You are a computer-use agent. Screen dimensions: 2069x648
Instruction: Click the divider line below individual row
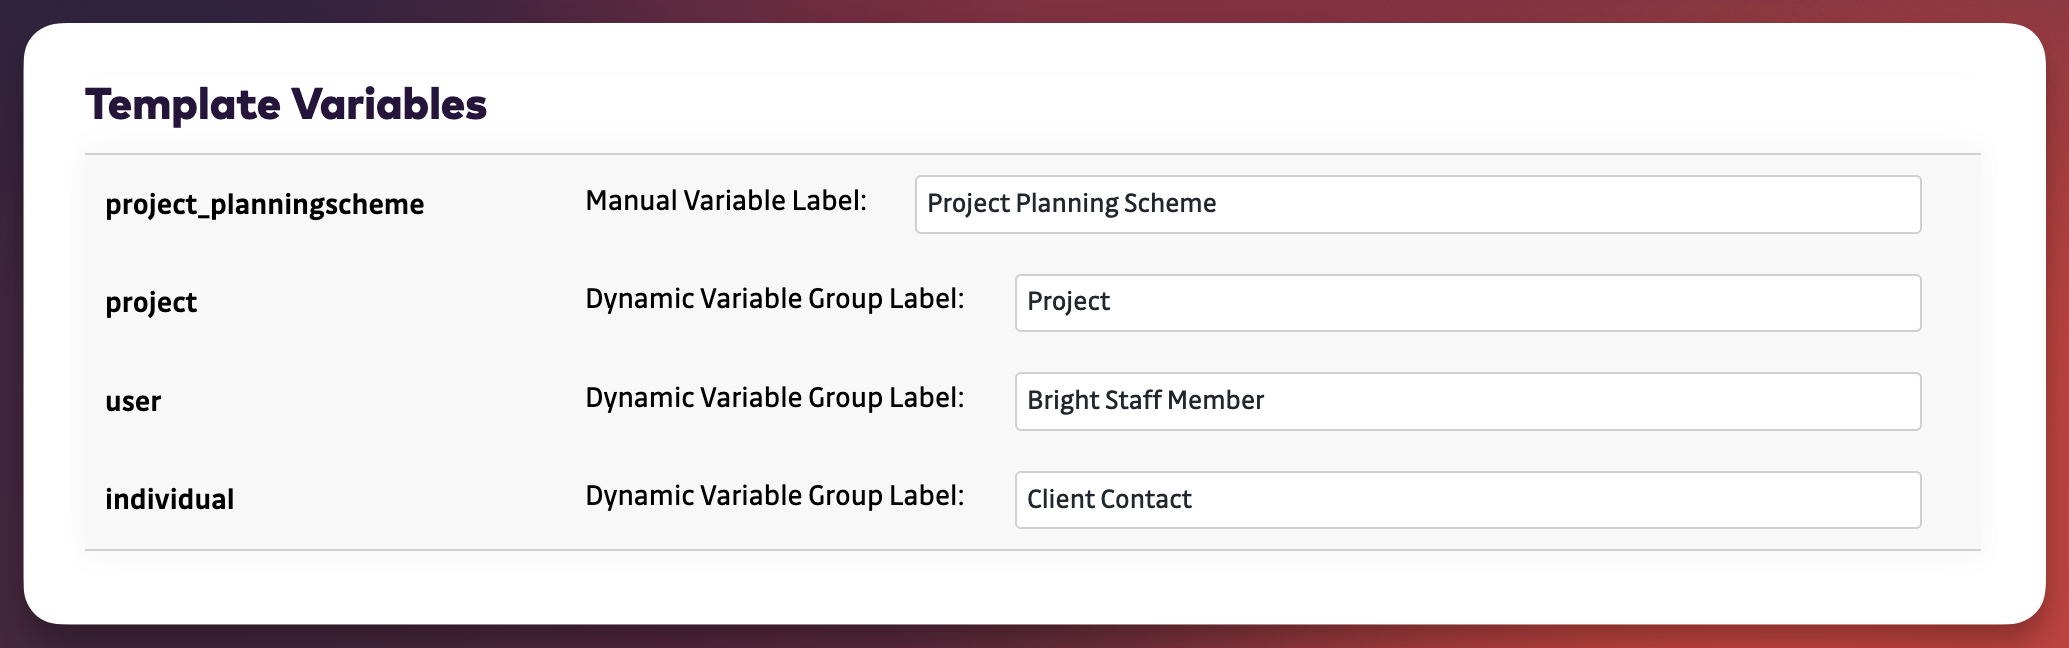(1032, 550)
